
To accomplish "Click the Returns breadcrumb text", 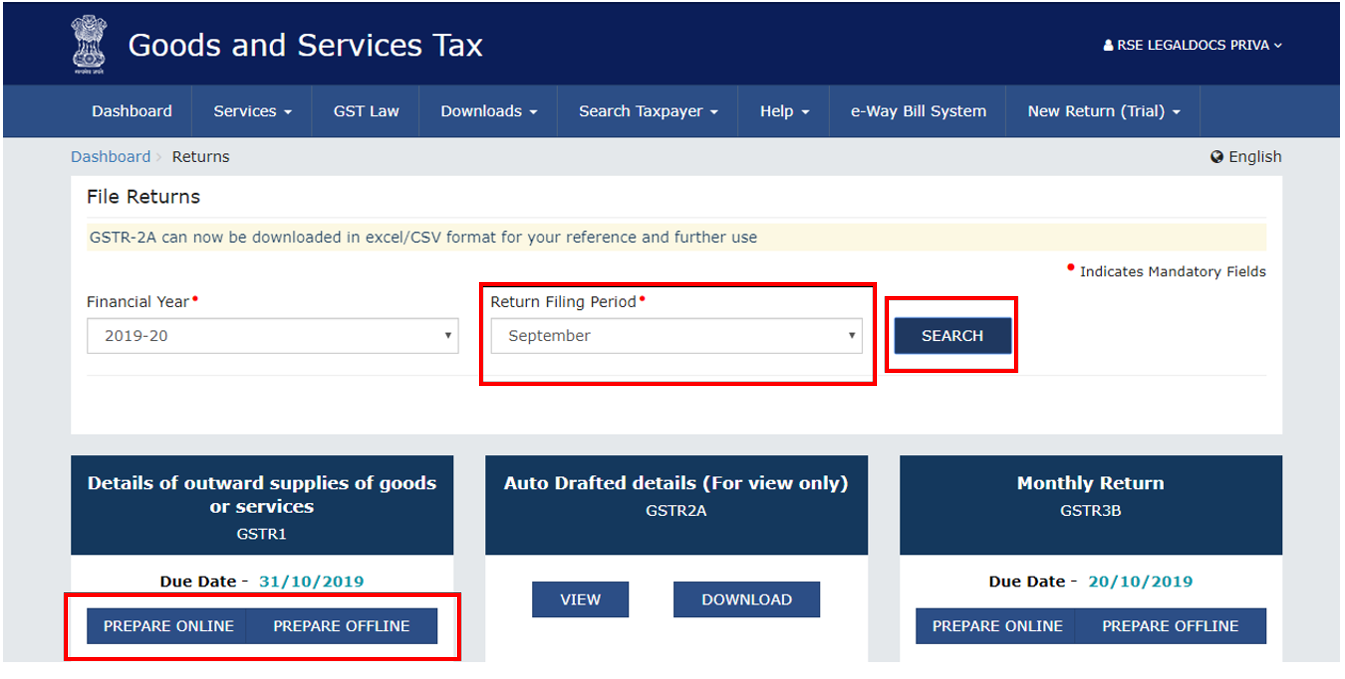I will click(201, 157).
